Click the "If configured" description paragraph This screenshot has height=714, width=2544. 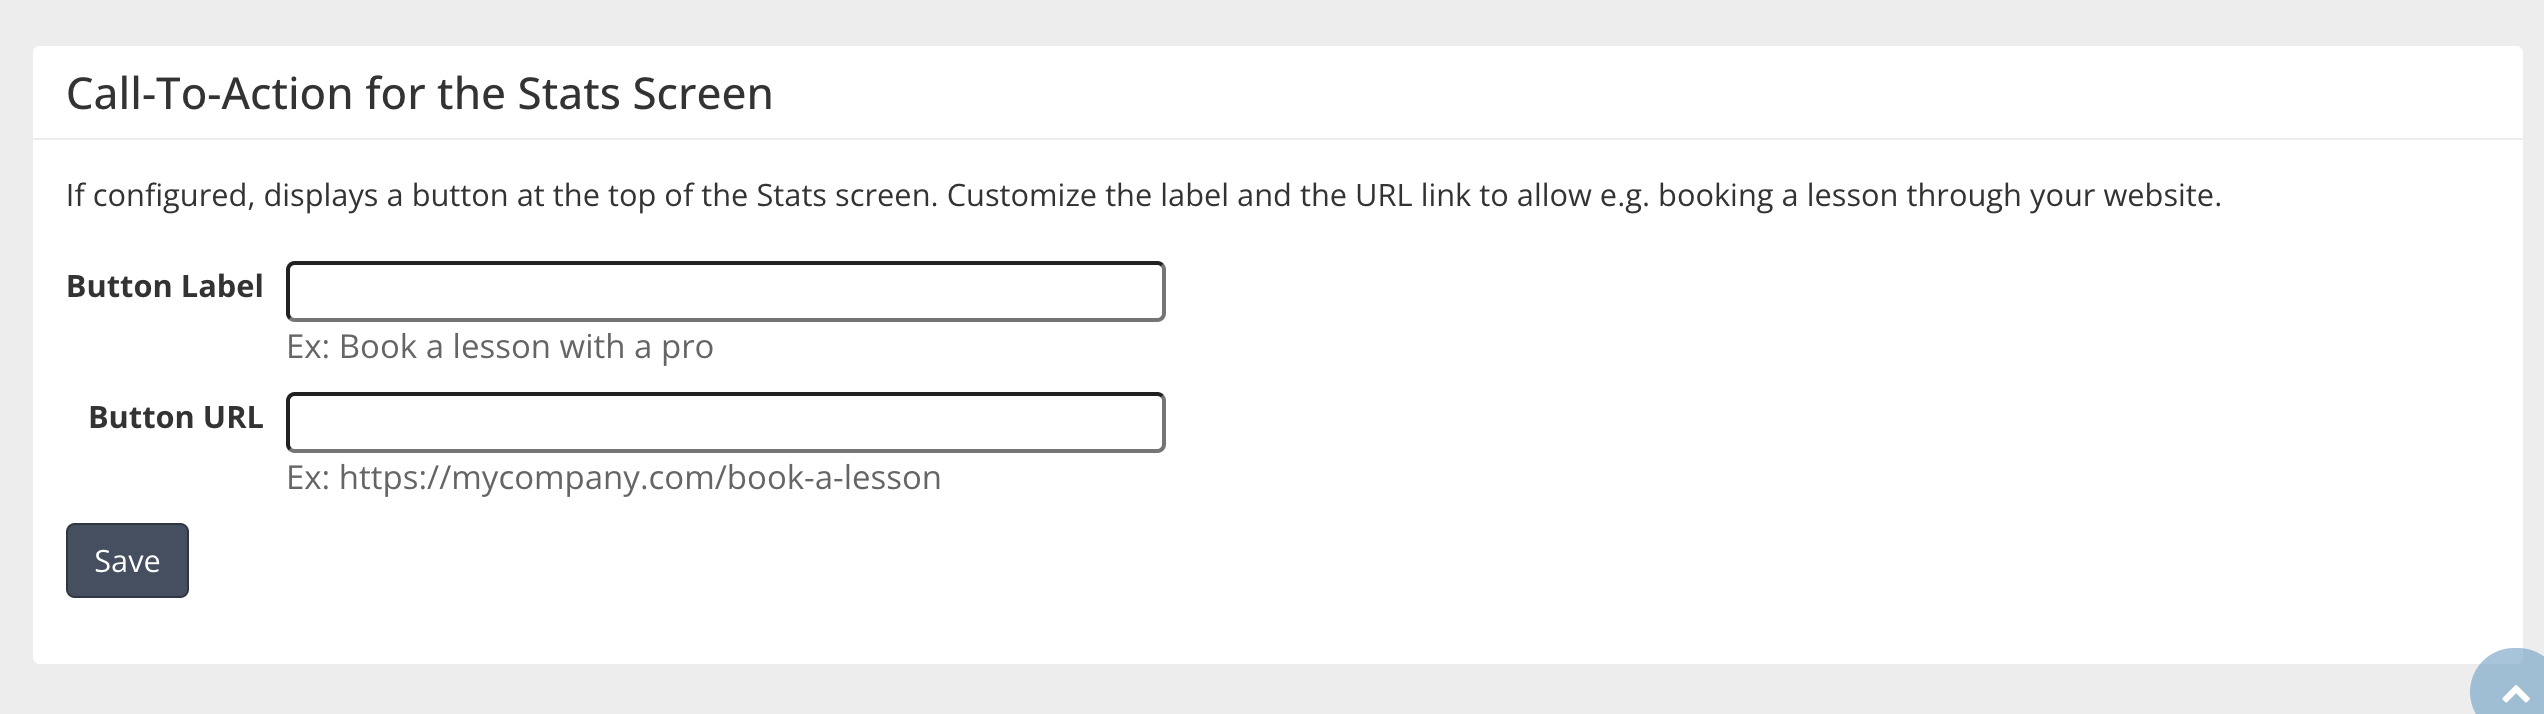tap(1143, 195)
